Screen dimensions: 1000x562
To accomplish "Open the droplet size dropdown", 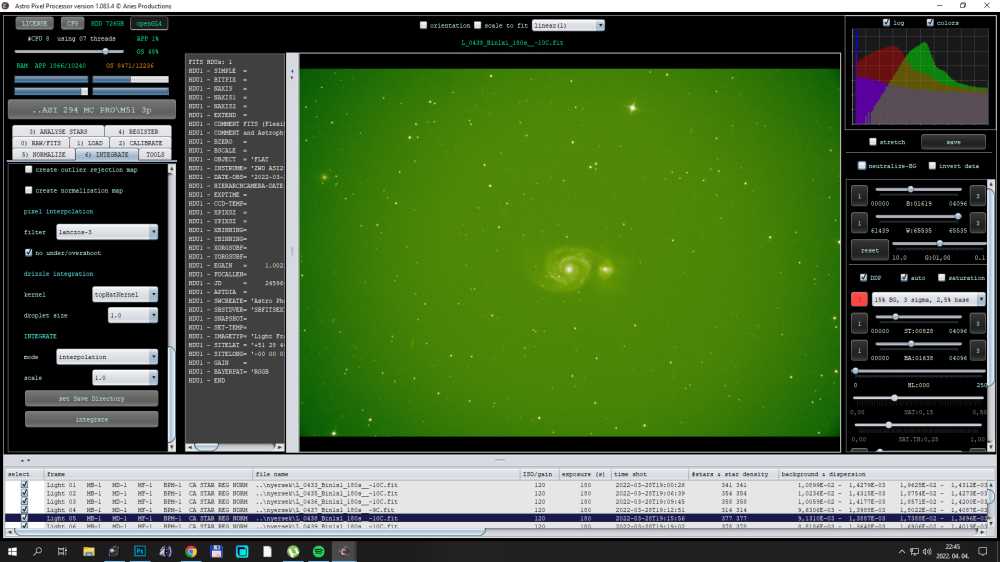I will coord(132,315).
